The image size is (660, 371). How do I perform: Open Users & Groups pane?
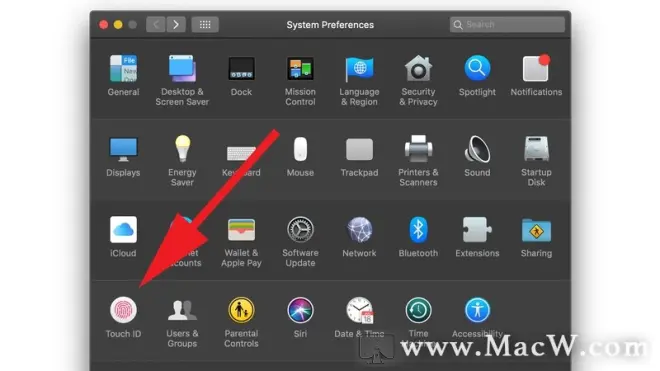[182, 310]
